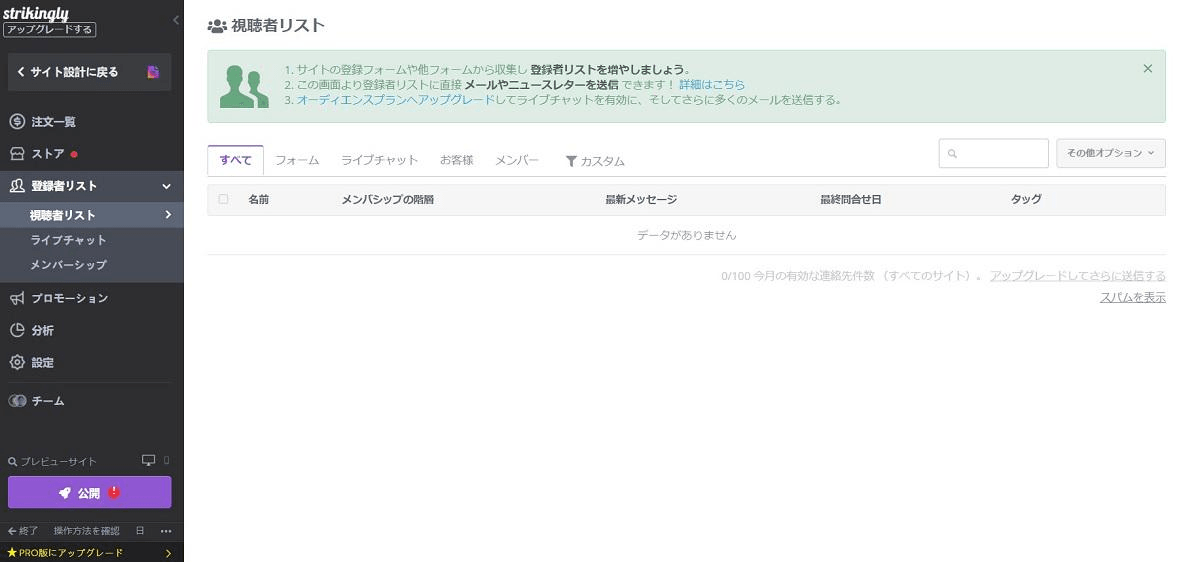Viewport: 1188px width, 562px height.
Task: Switch to the メンバー tab
Action: point(517,161)
